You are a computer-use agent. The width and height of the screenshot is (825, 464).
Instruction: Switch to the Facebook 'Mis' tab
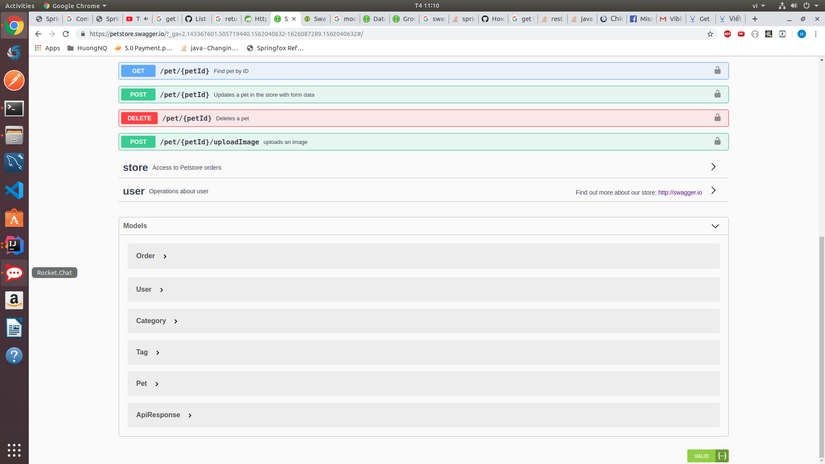coord(641,18)
